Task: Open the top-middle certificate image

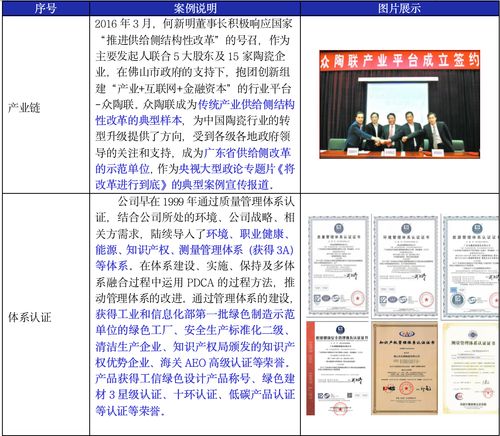Action: 405,266
